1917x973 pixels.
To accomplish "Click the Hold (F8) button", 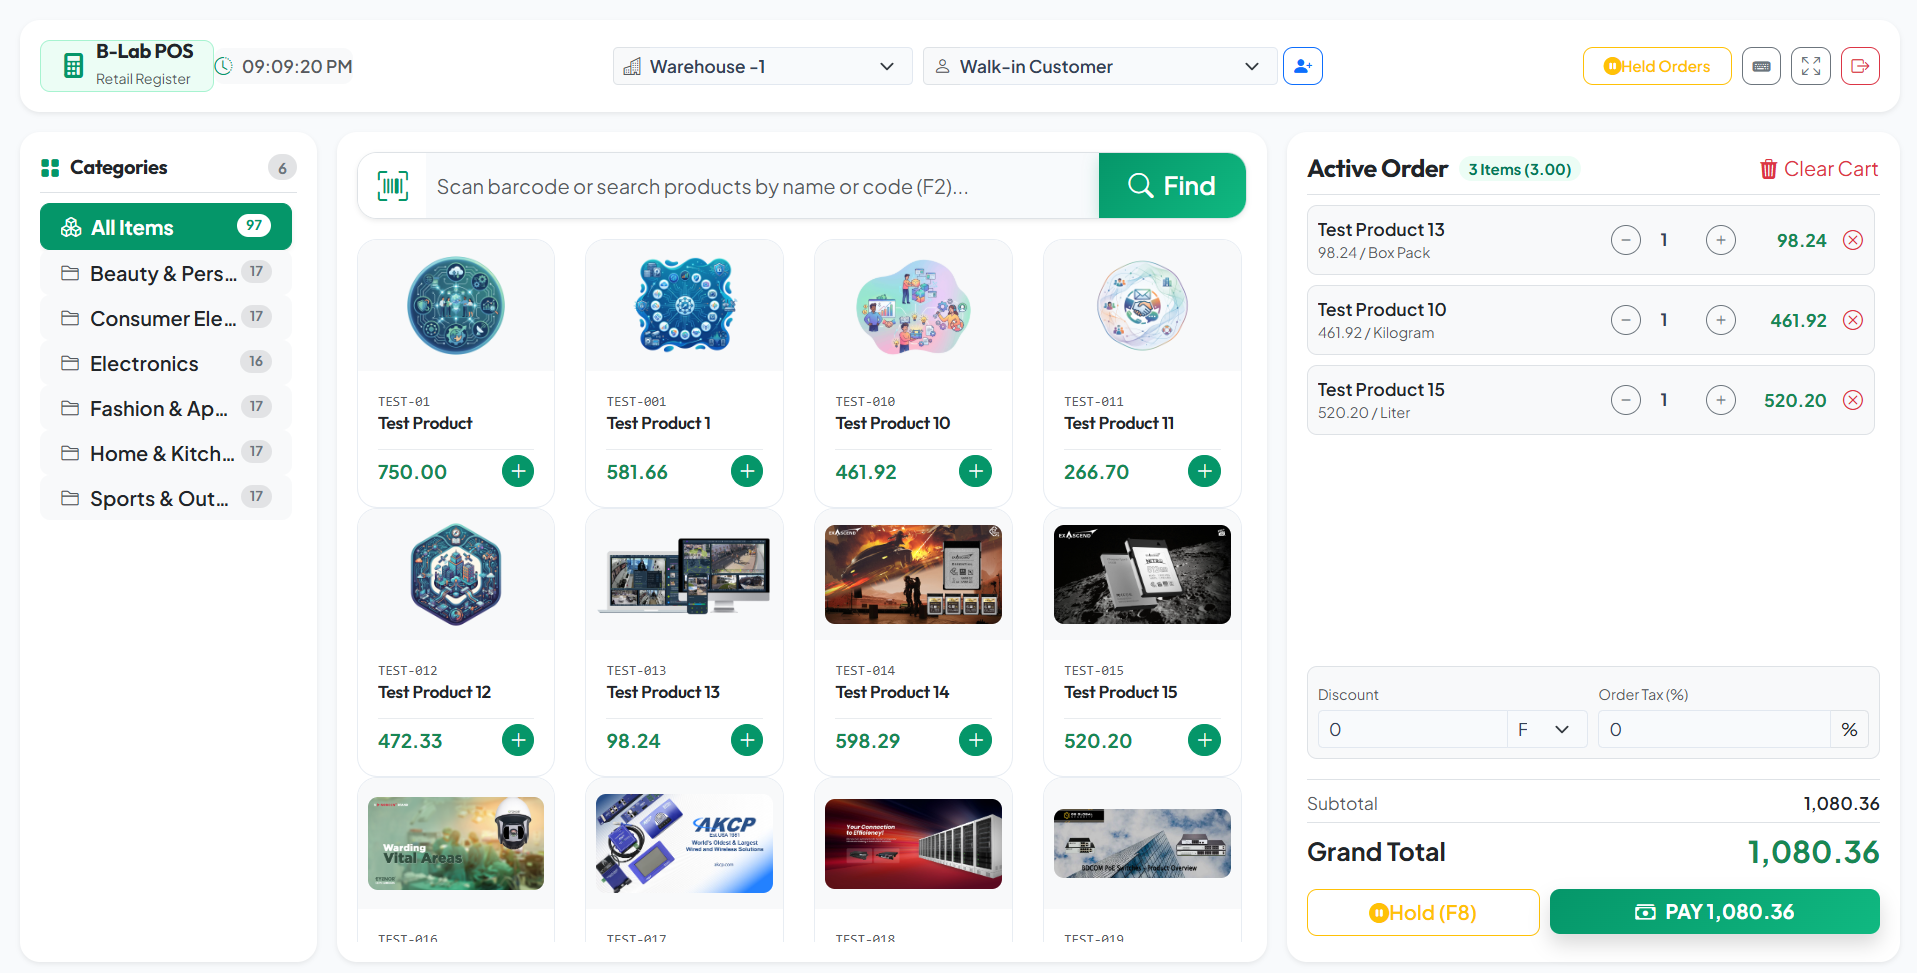I will pos(1423,912).
